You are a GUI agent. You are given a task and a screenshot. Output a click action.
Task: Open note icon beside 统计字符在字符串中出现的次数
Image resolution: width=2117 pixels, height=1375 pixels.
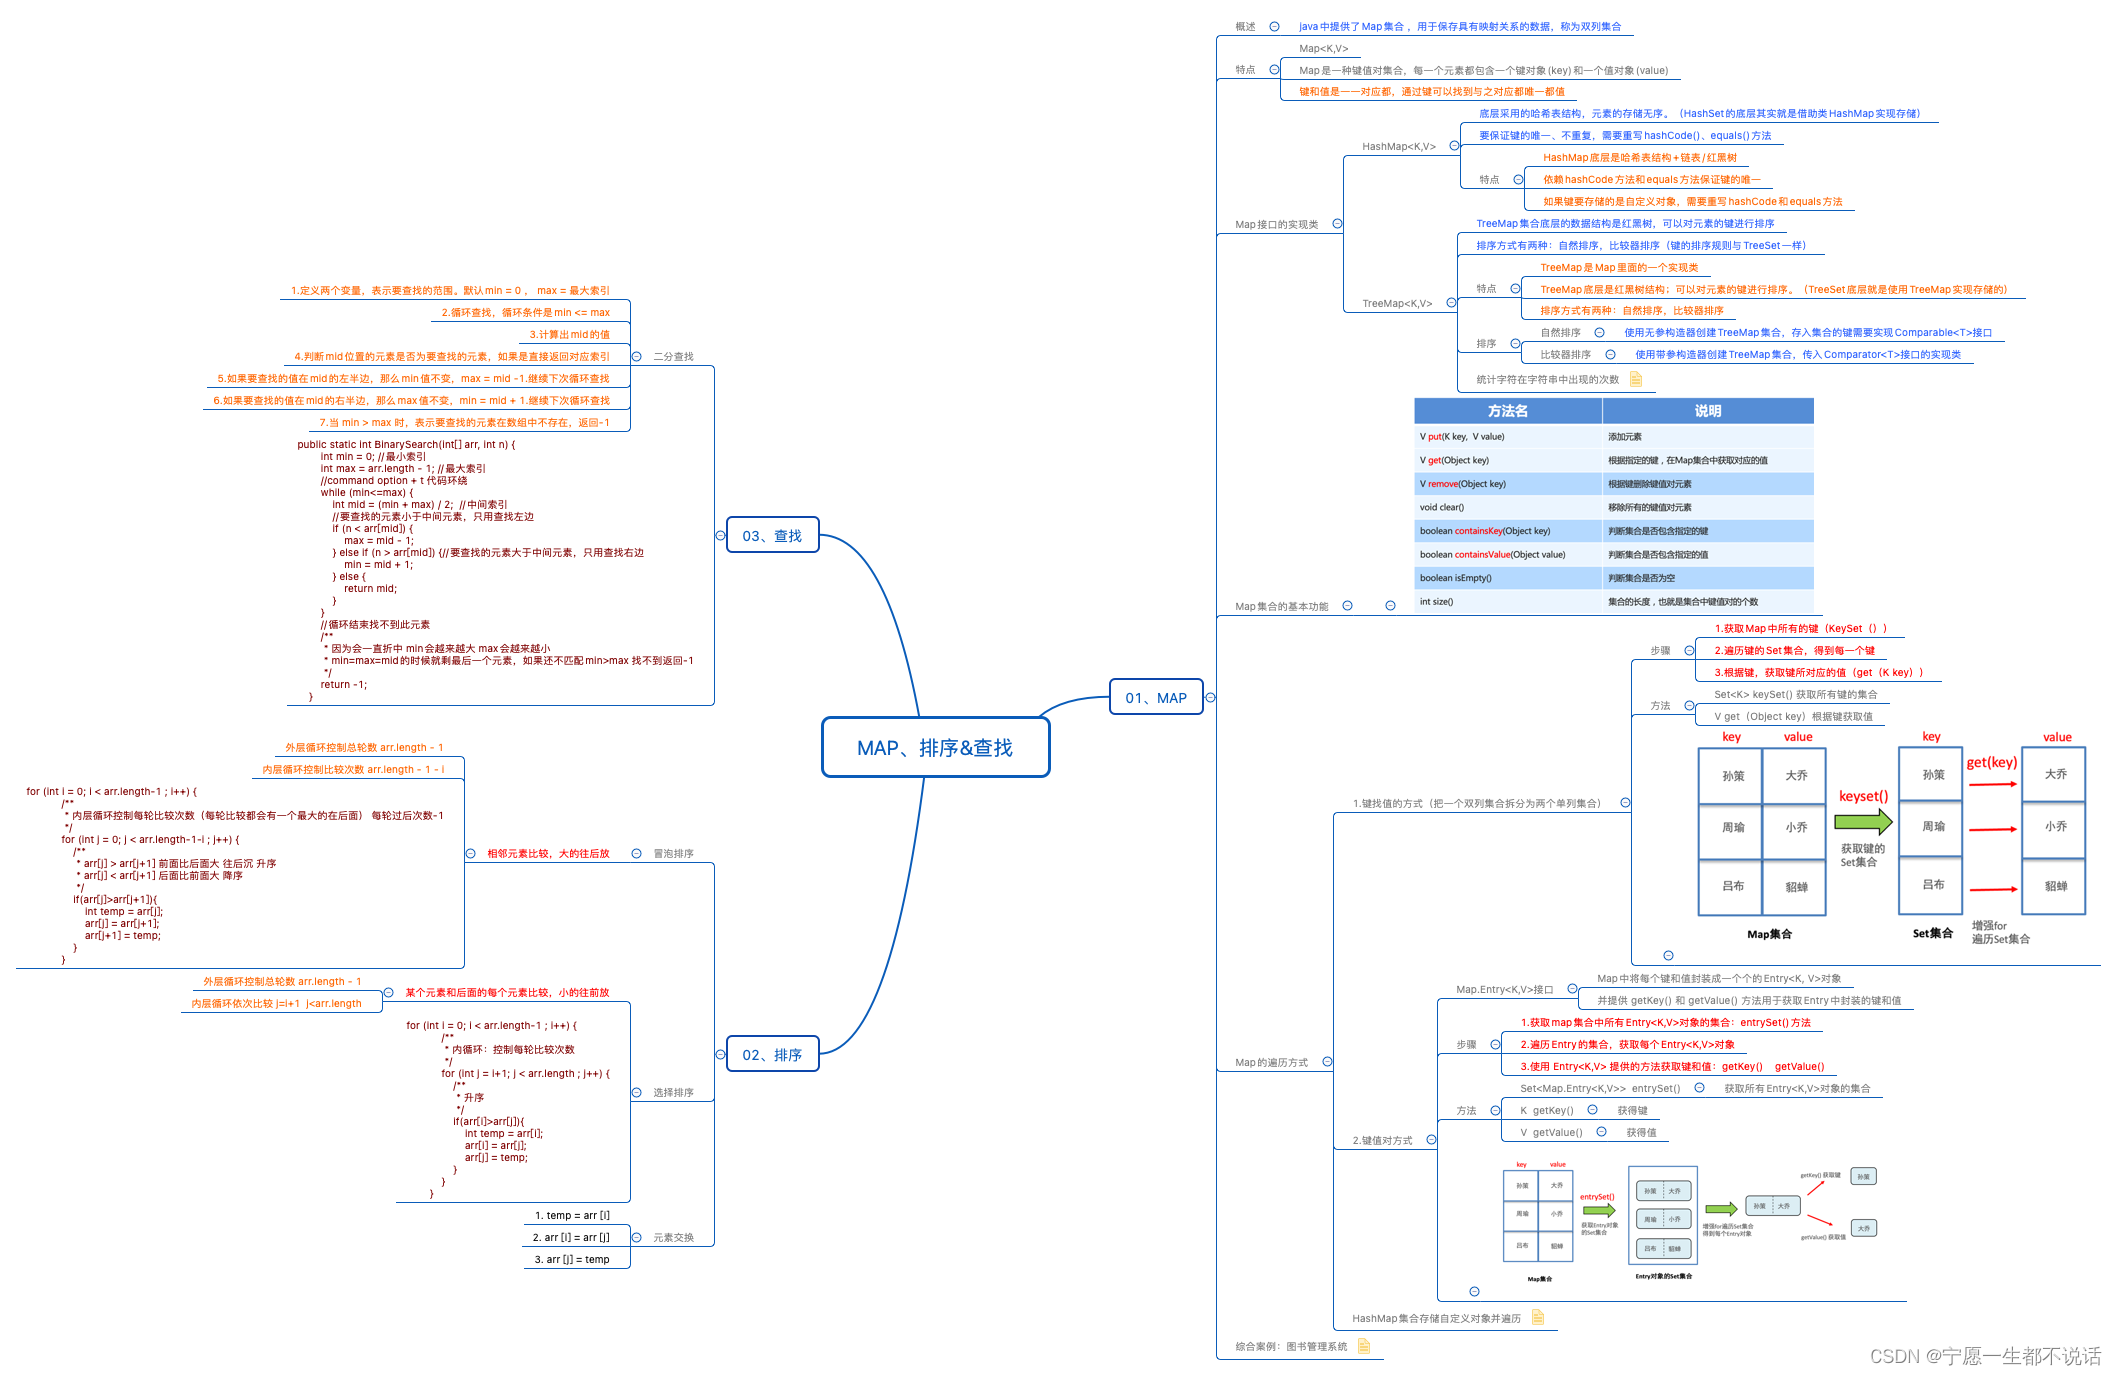(1636, 379)
